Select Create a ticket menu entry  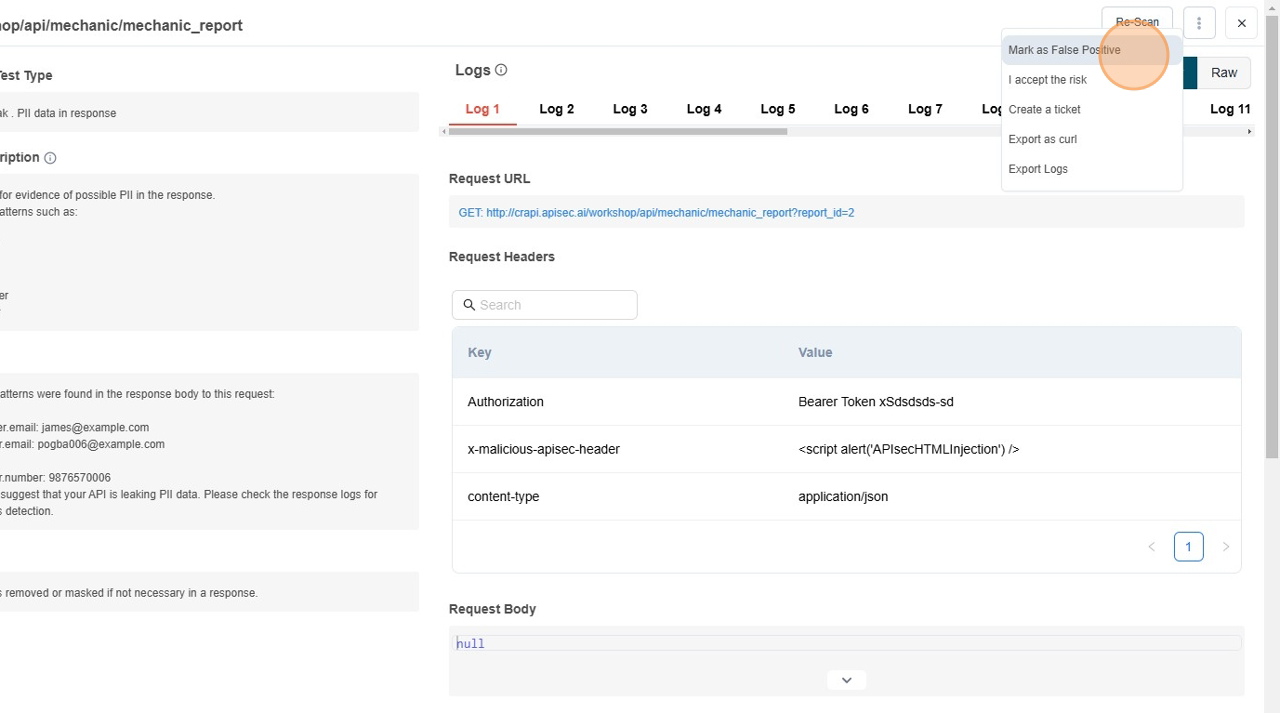click(1044, 110)
